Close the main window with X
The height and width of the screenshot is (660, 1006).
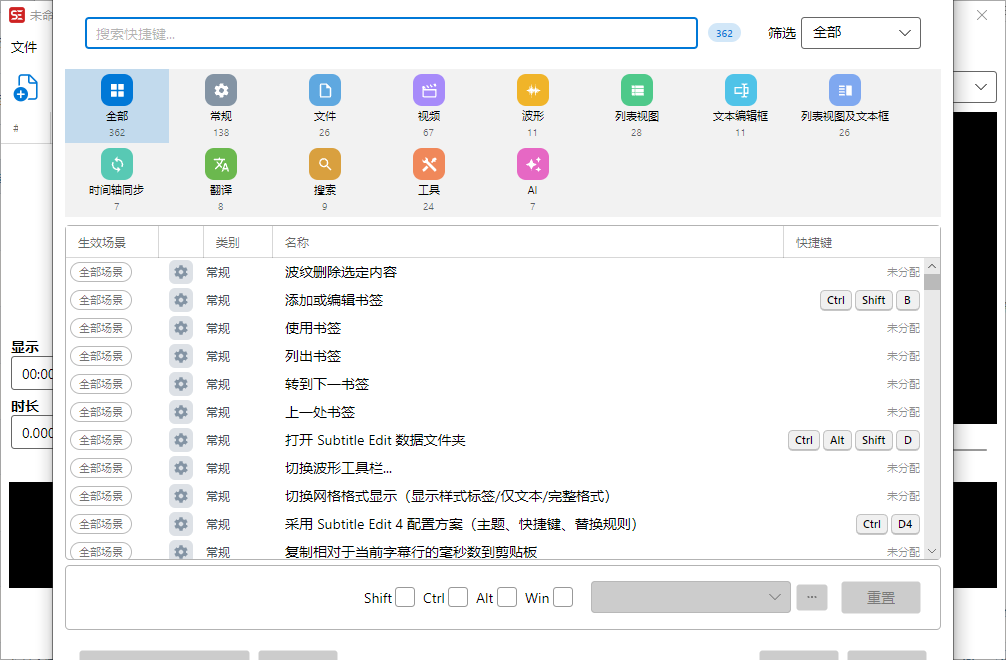tap(982, 15)
